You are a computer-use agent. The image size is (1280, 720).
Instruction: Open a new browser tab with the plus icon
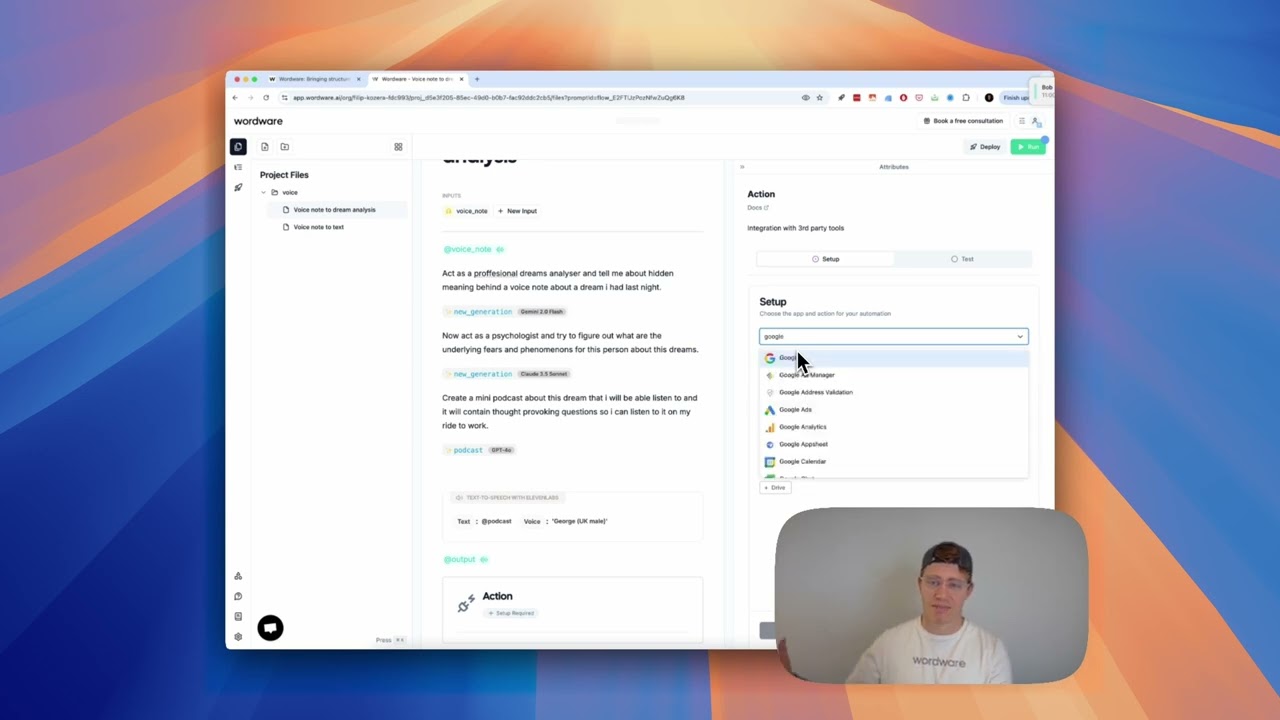click(477, 79)
